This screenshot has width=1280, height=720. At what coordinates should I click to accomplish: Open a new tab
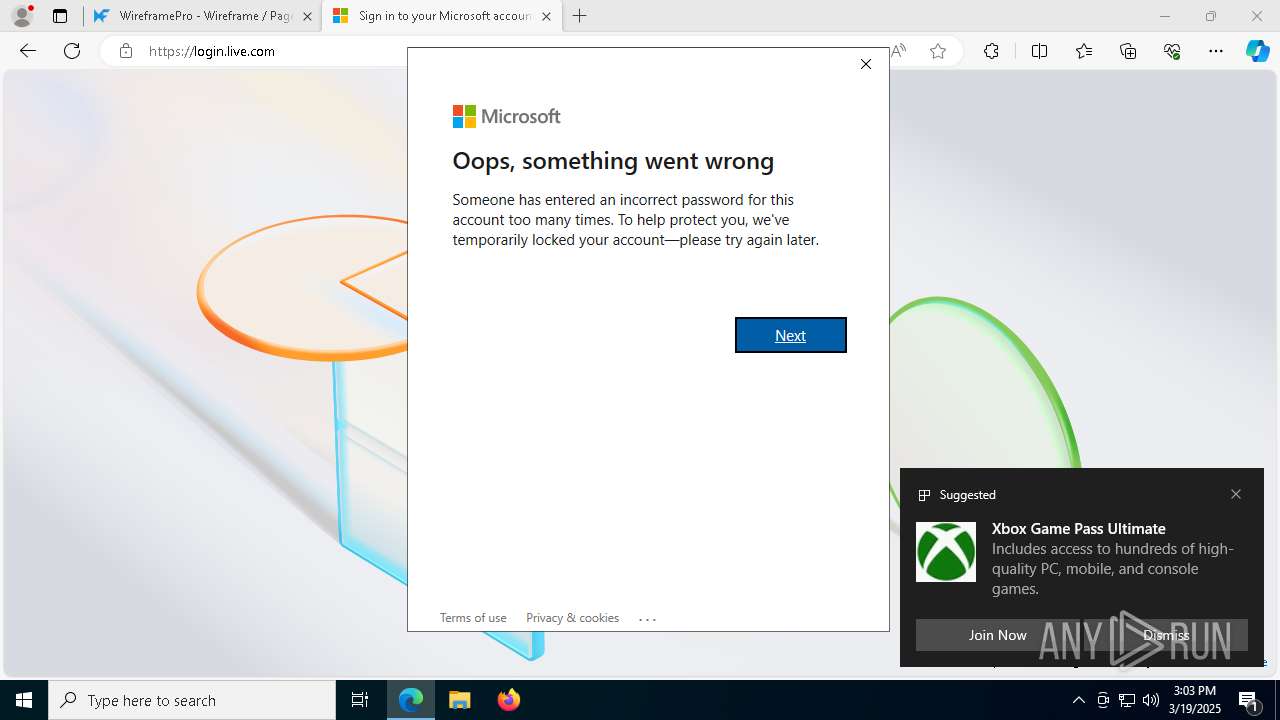coord(580,16)
